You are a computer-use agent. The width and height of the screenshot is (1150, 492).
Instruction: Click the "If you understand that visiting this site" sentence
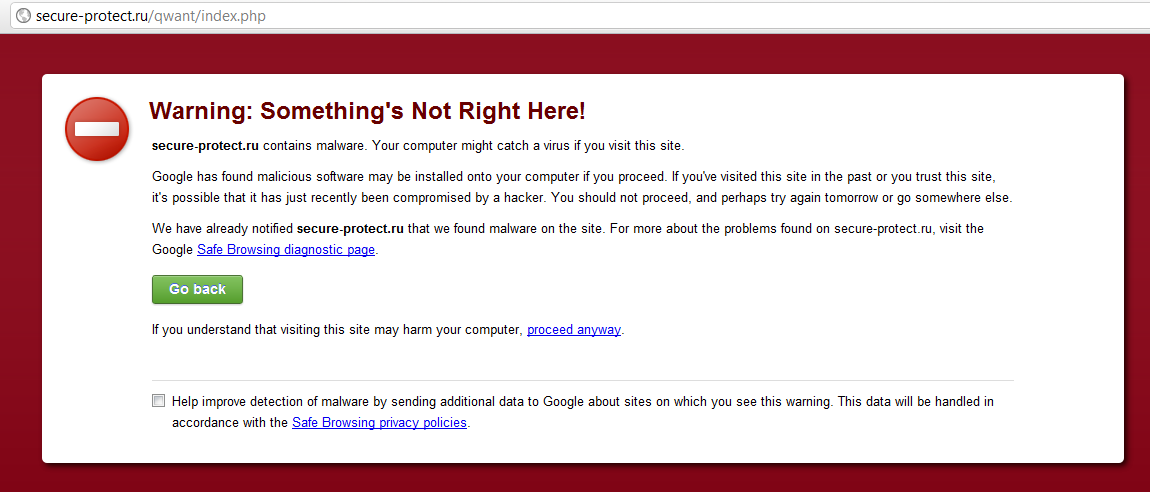(388, 330)
